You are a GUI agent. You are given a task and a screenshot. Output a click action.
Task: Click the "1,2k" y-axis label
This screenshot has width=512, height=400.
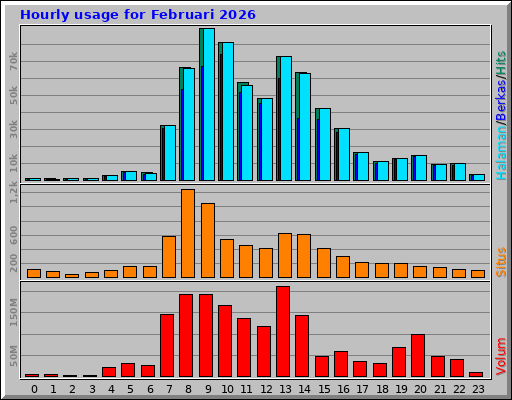(x=13, y=193)
